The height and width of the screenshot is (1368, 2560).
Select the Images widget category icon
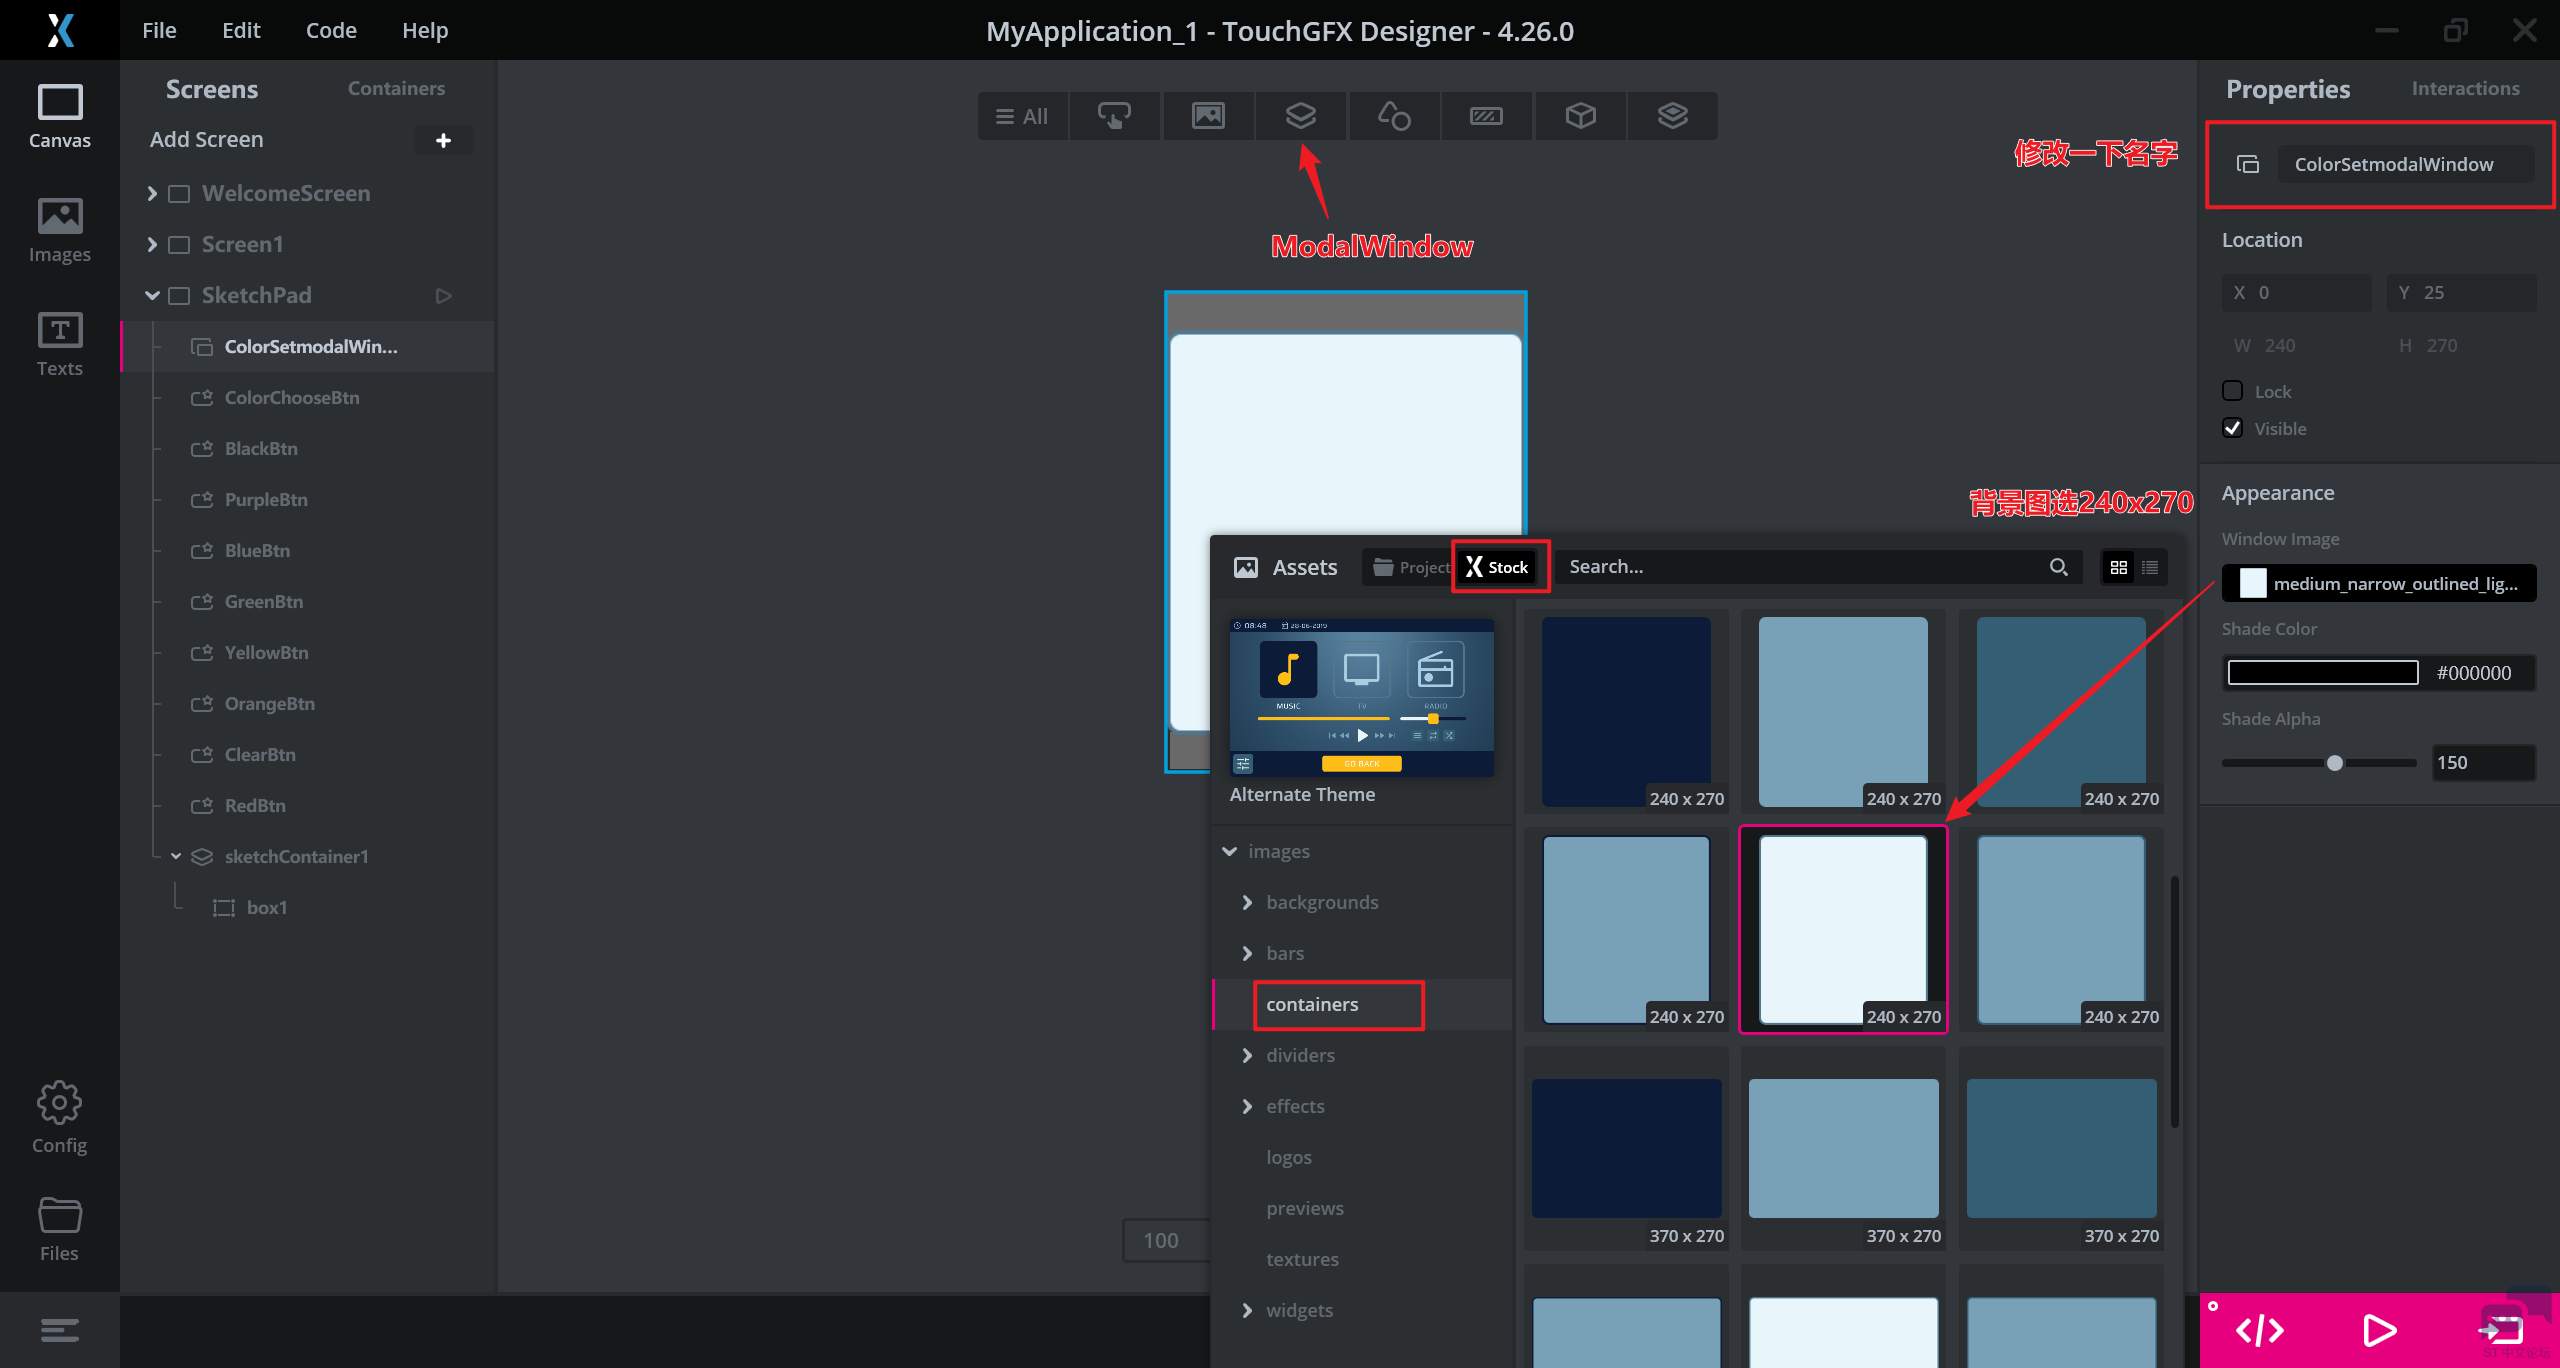1208,116
